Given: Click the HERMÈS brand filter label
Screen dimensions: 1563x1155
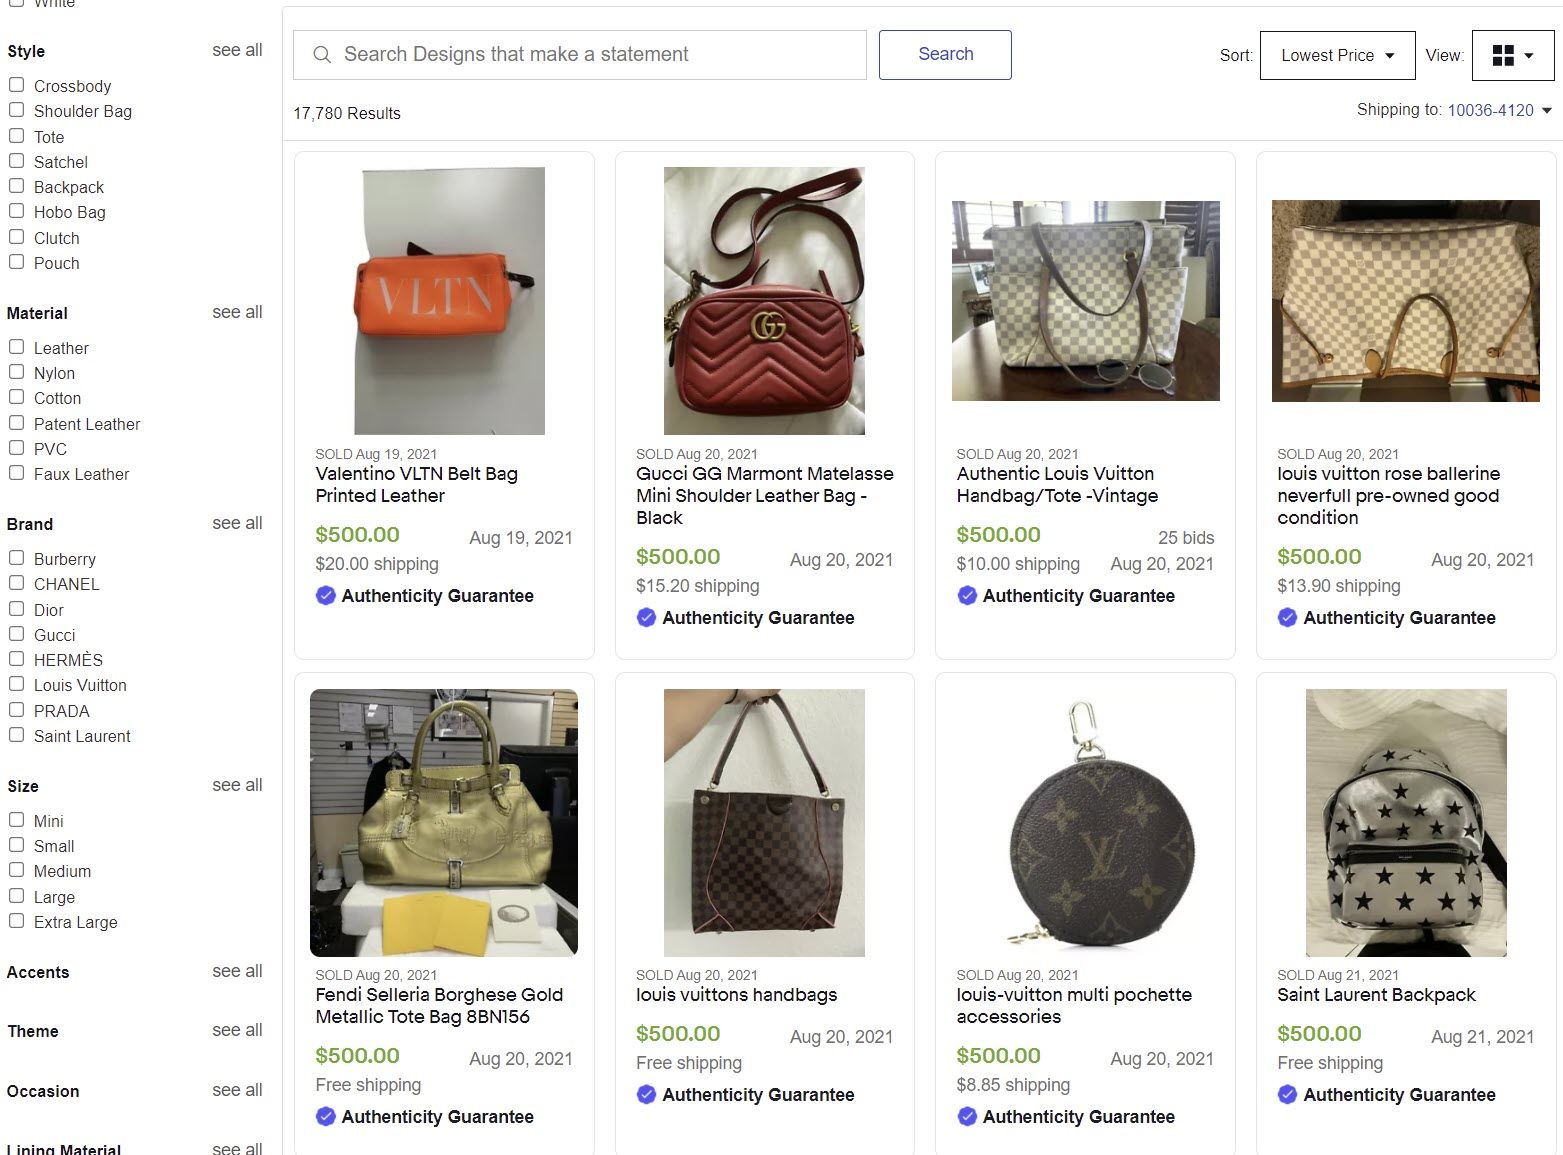Looking at the screenshot, I should point(68,660).
